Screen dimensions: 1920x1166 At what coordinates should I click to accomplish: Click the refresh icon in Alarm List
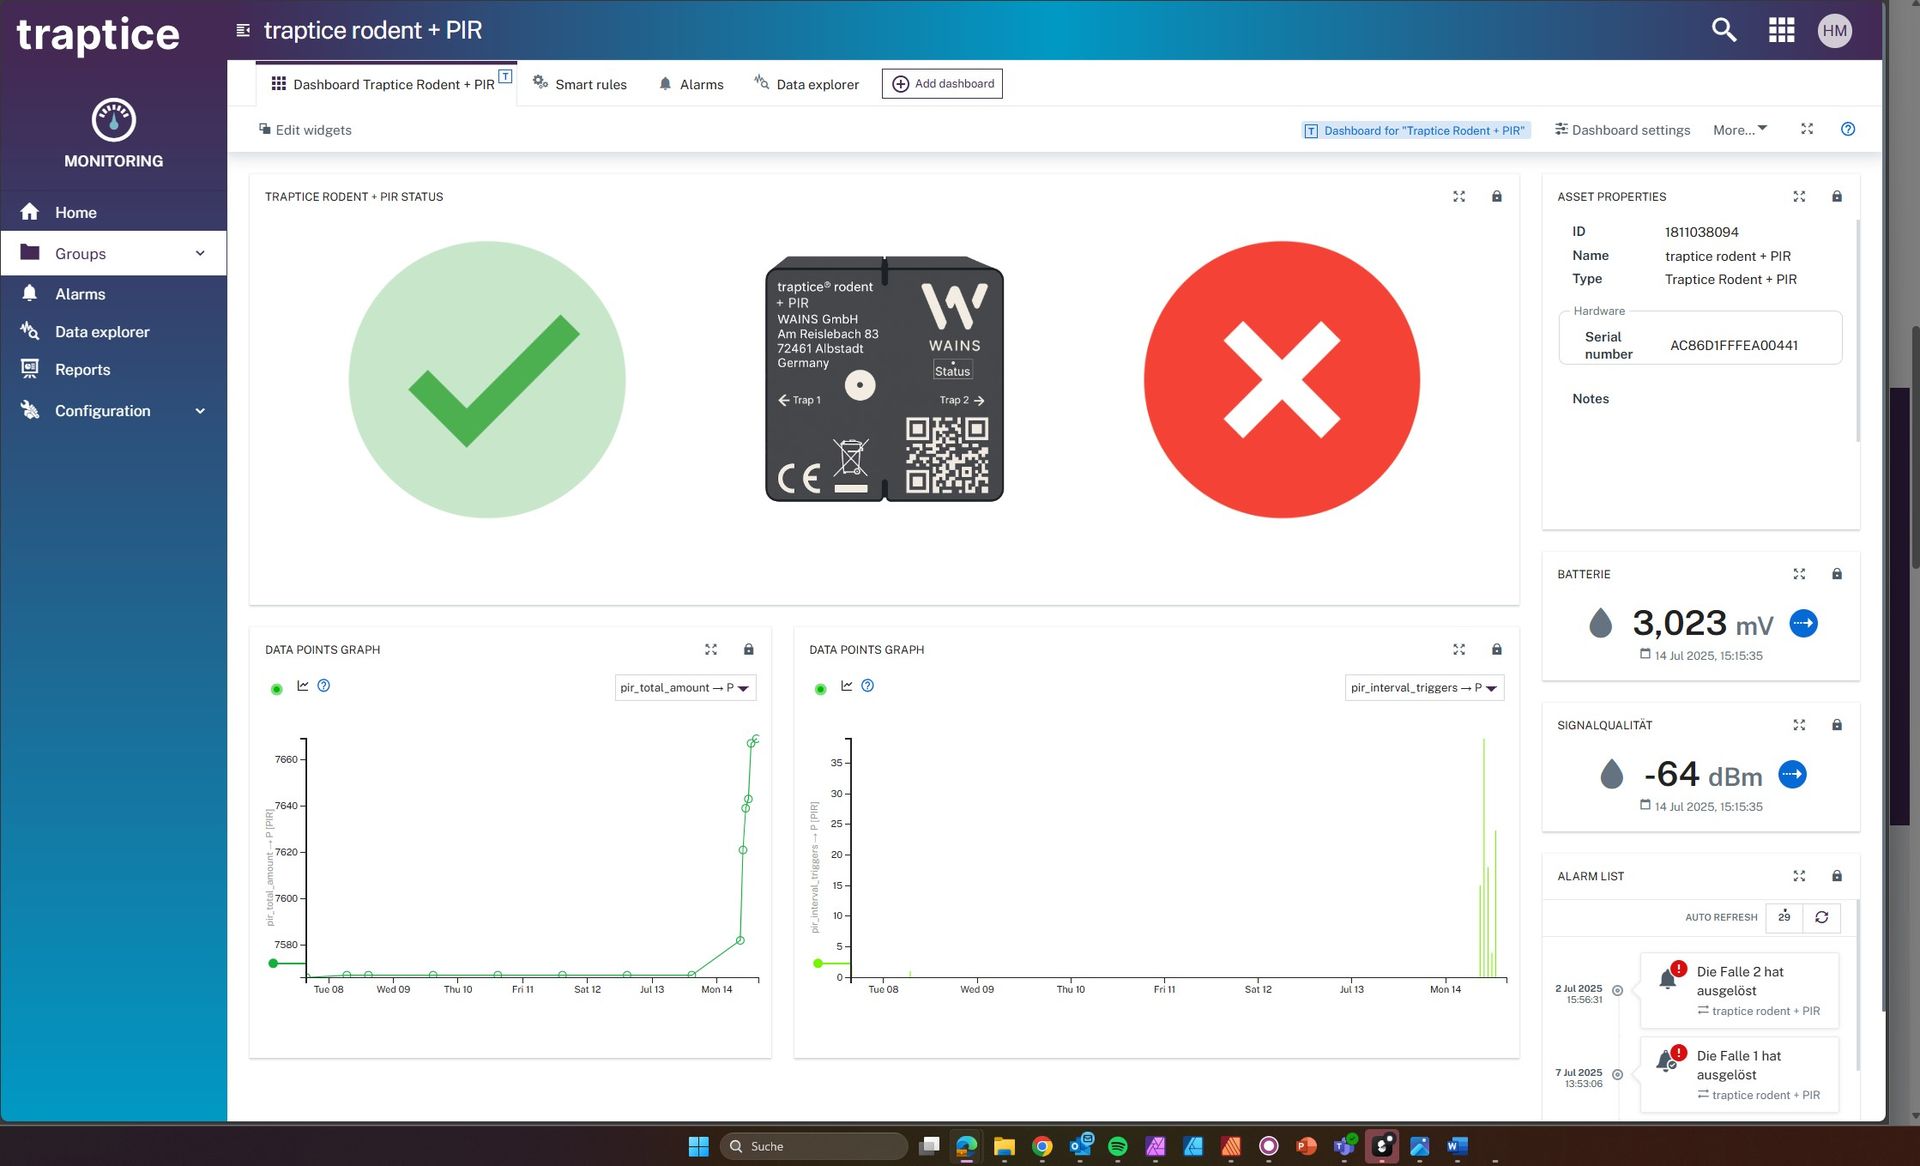[x=1821, y=917]
